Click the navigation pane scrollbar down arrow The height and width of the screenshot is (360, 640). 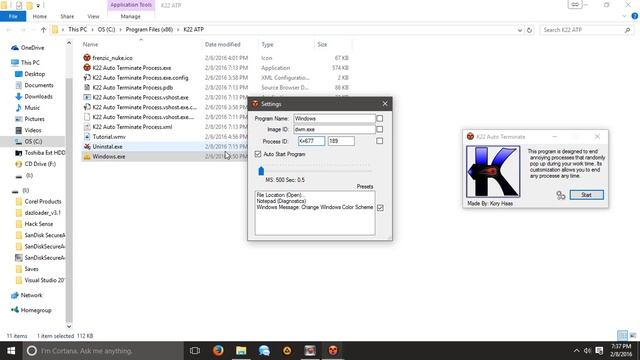(69, 326)
